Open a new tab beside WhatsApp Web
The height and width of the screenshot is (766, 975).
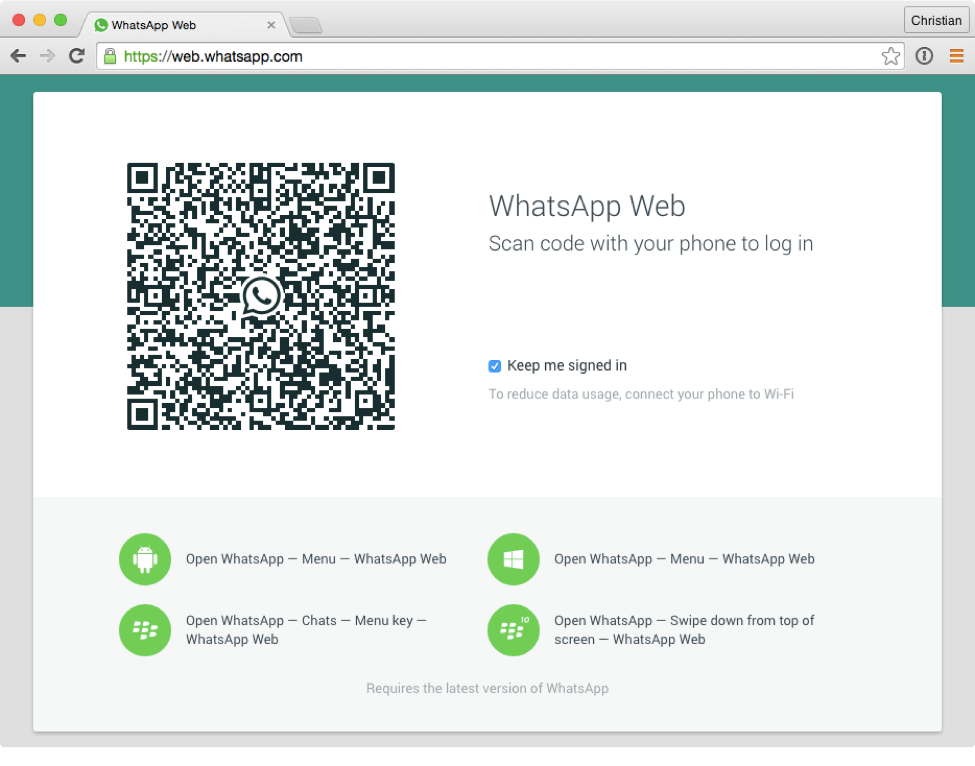[305, 25]
